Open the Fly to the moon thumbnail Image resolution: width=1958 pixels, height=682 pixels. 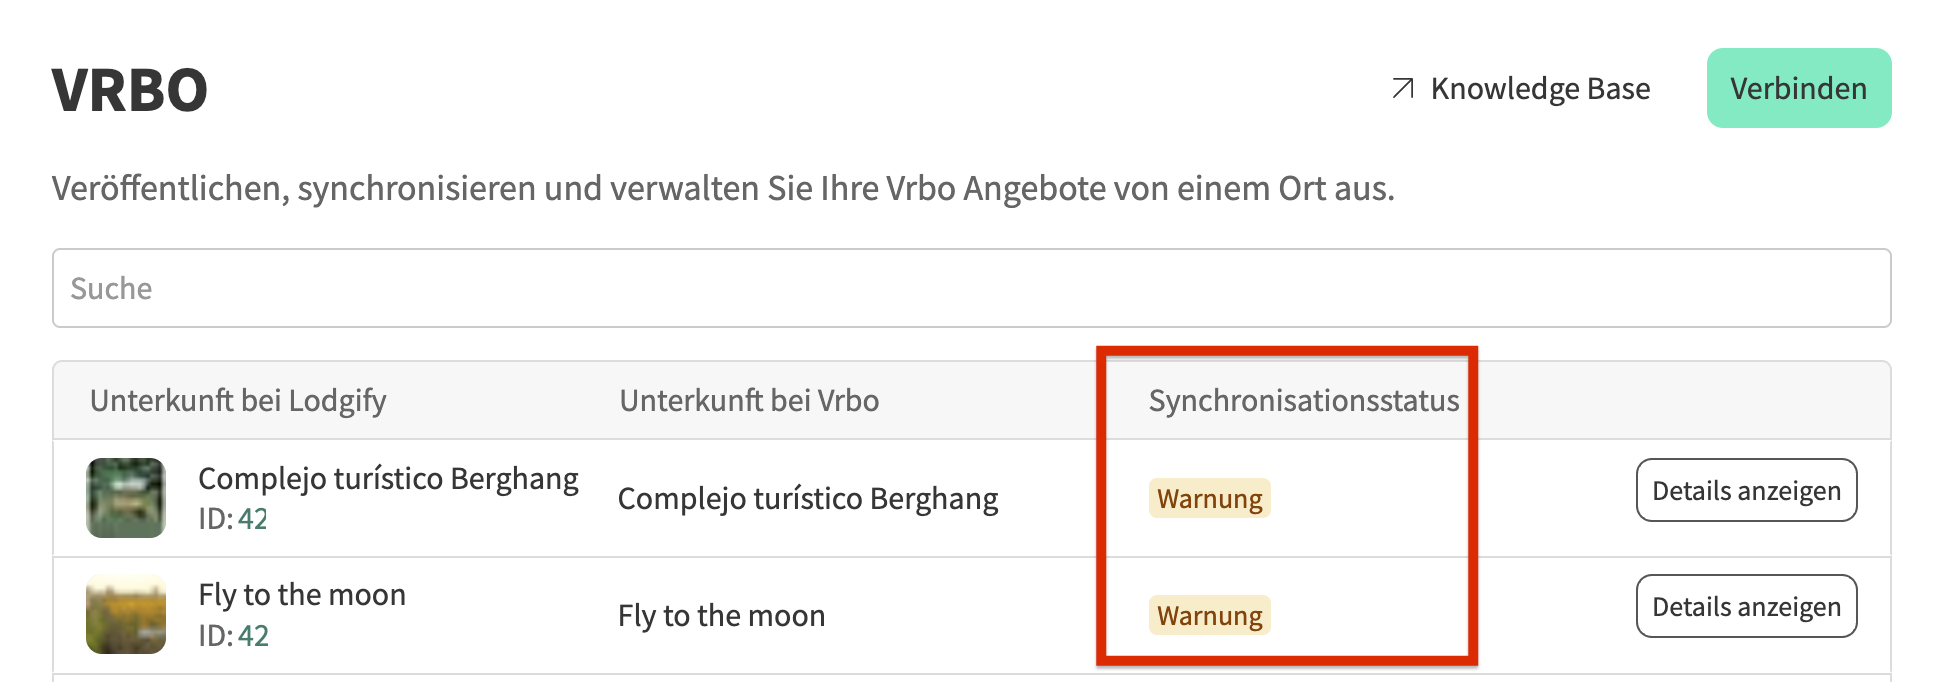click(x=126, y=614)
